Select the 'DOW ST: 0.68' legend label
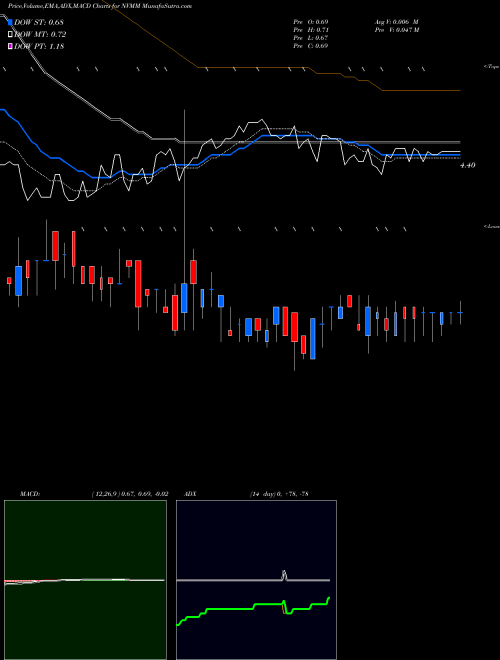 [39, 22]
